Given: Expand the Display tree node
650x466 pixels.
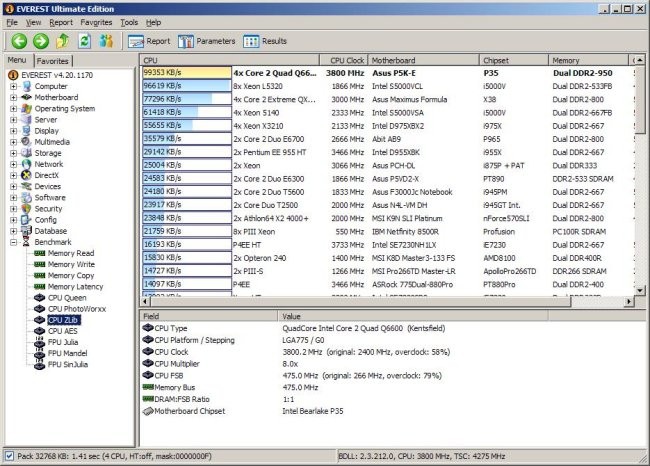Looking at the screenshot, I should pyautogui.click(x=14, y=131).
